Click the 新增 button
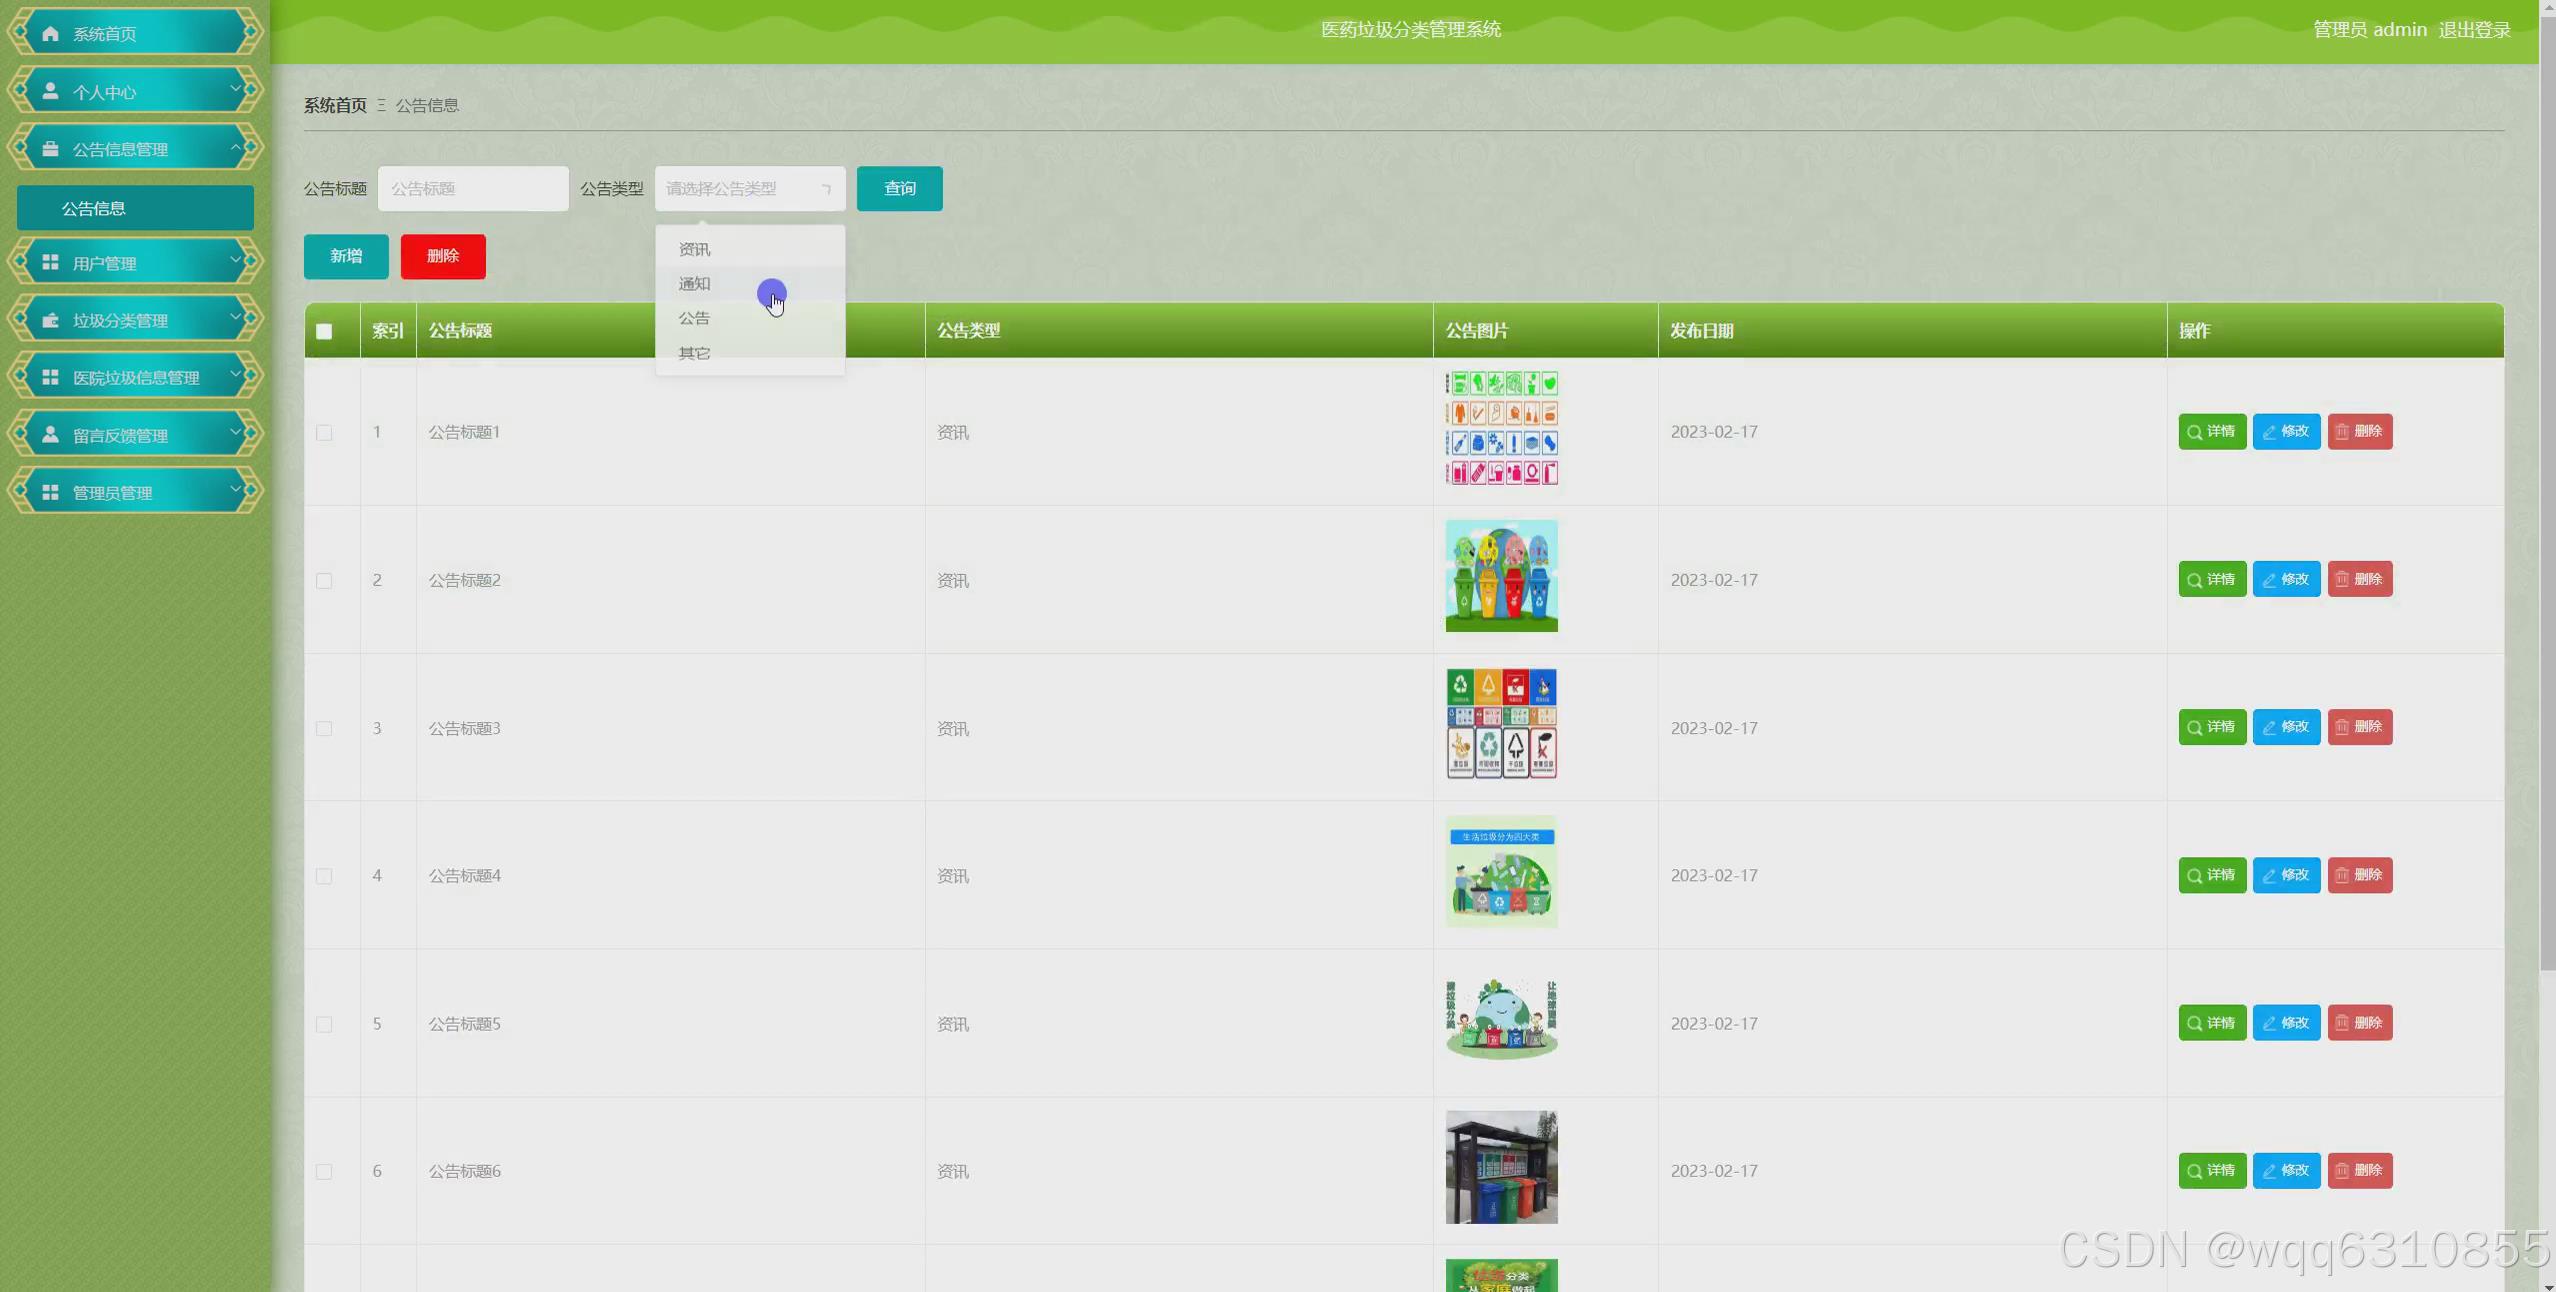 click(x=346, y=256)
